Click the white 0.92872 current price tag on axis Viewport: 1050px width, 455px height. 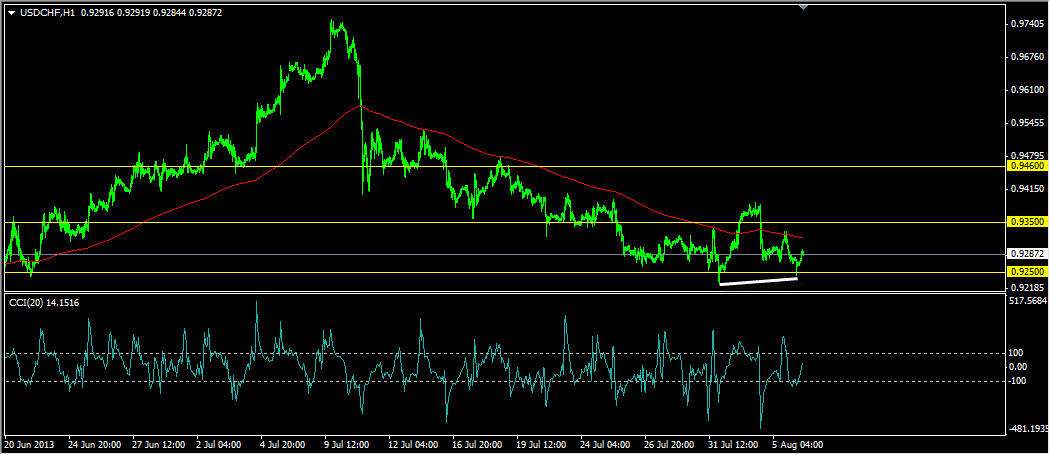[x=1025, y=254]
